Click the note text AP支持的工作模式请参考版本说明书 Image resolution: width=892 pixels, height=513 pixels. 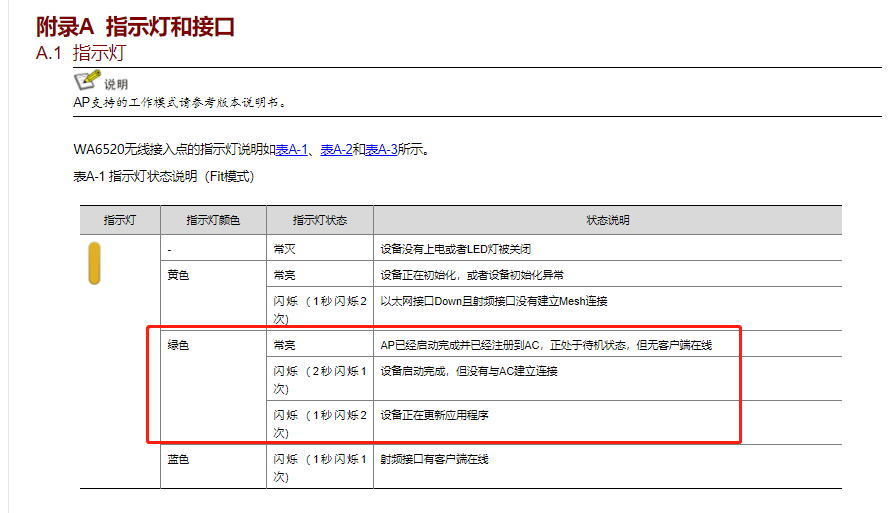(x=180, y=102)
